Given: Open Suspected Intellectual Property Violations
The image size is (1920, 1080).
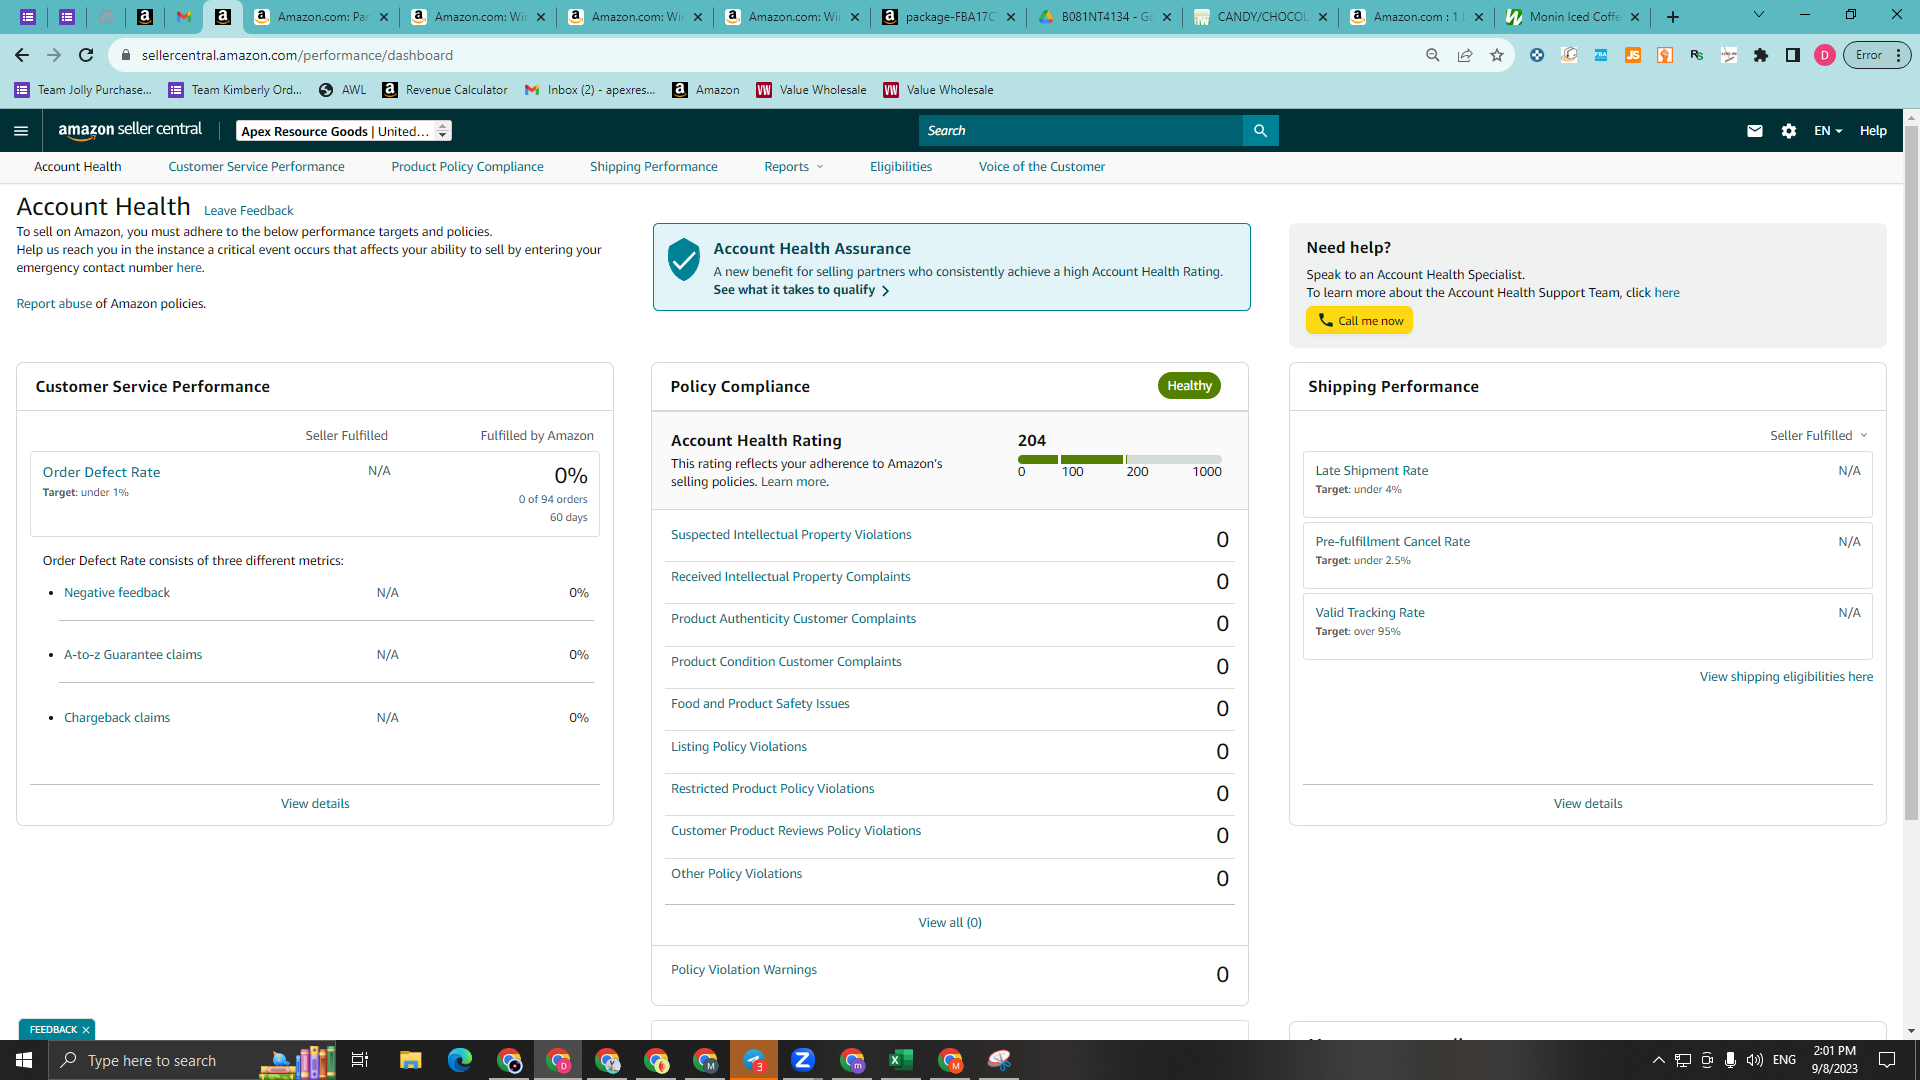Looking at the screenshot, I should point(791,535).
